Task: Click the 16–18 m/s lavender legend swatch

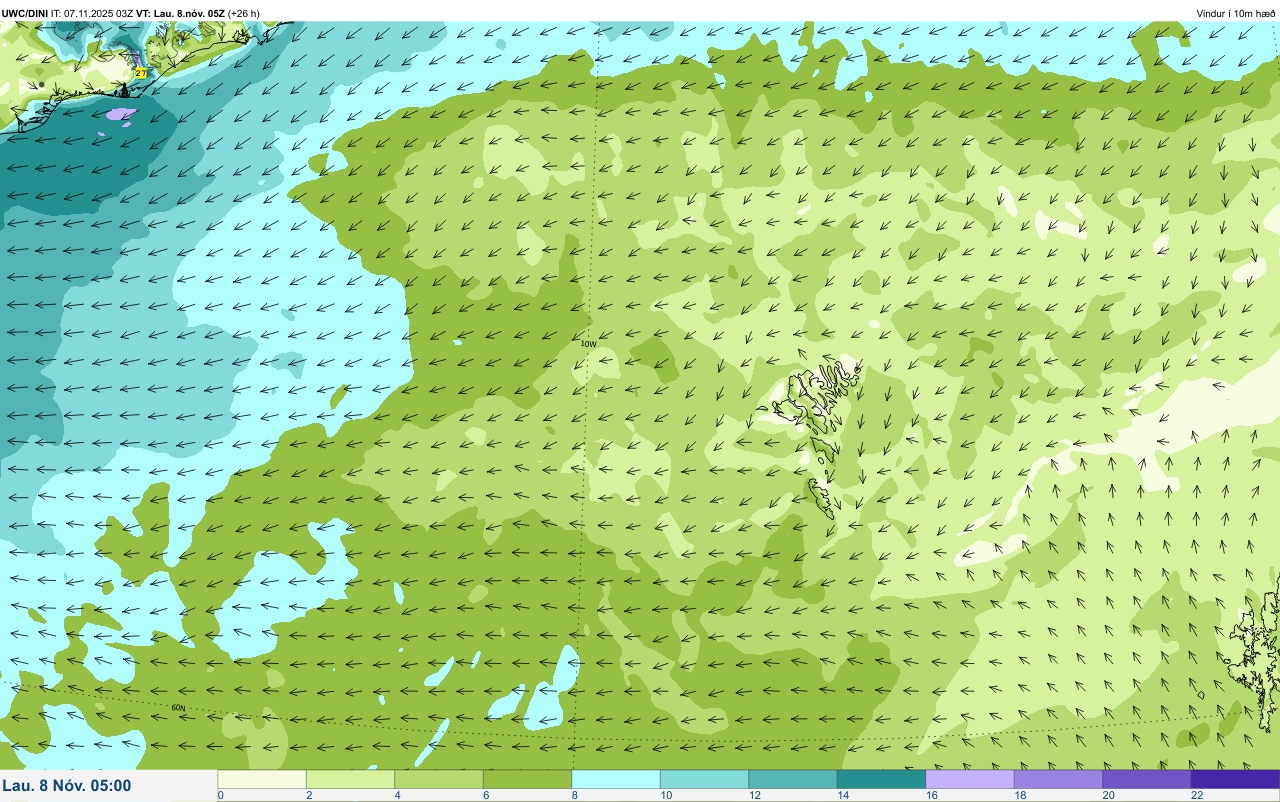Action: tap(970, 779)
